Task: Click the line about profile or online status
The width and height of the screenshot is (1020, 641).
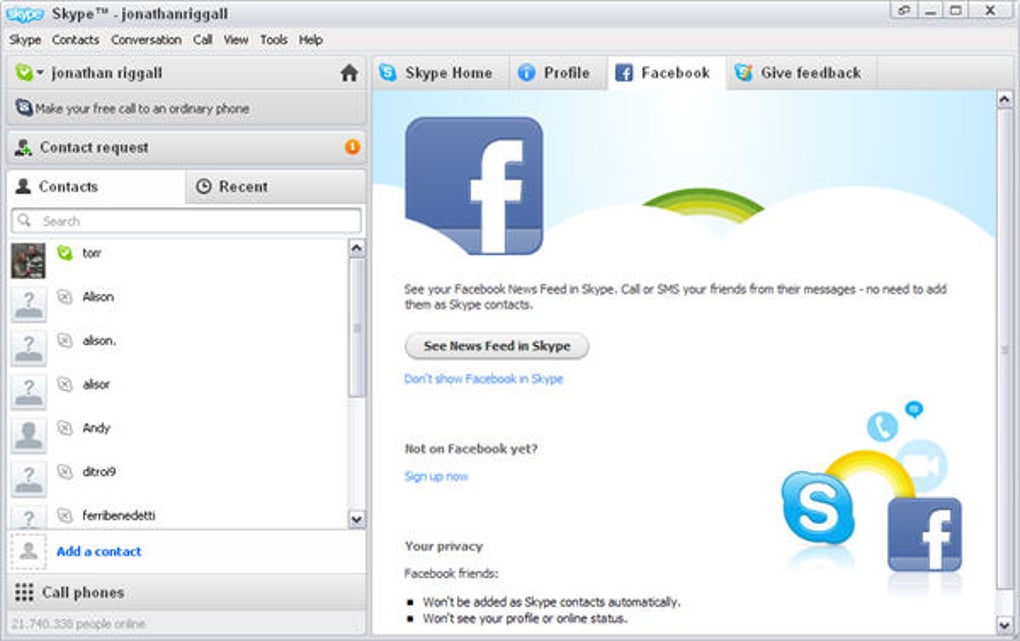Action: (x=525, y=618)
